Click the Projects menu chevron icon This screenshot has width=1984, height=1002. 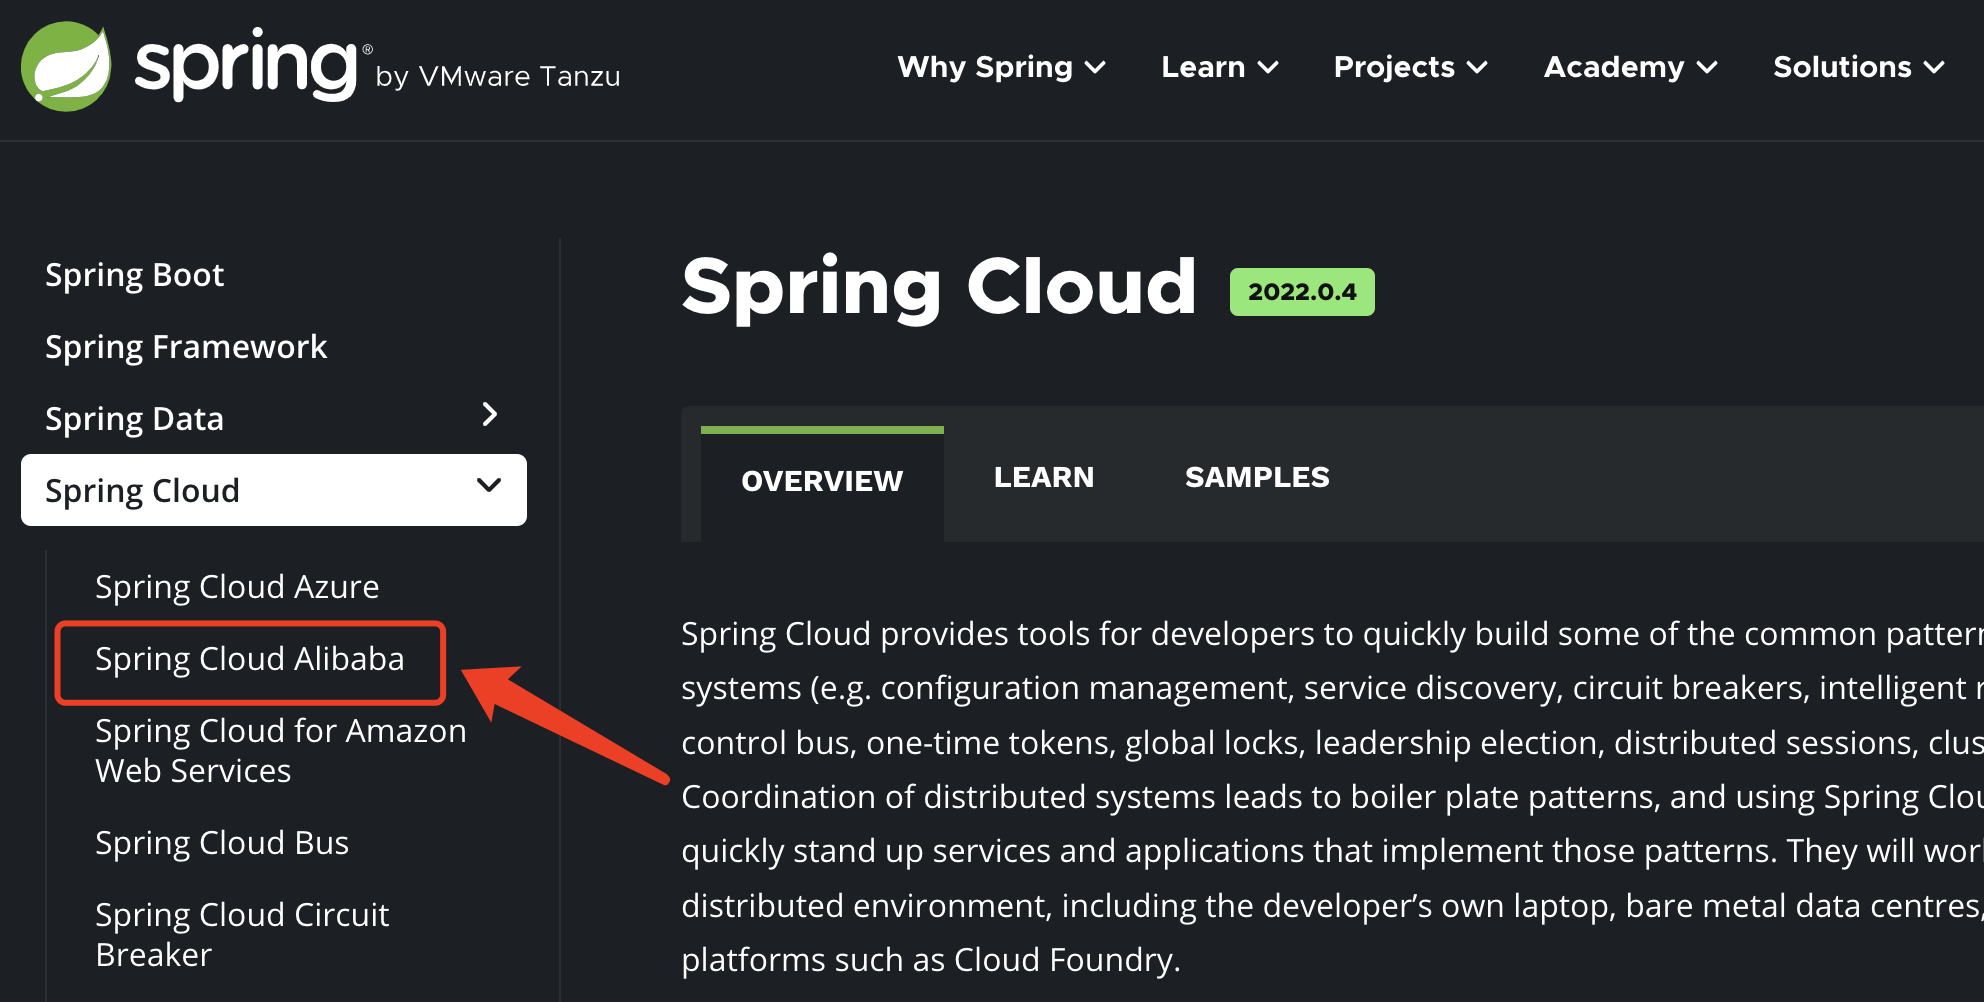(x=1477, y=68)
